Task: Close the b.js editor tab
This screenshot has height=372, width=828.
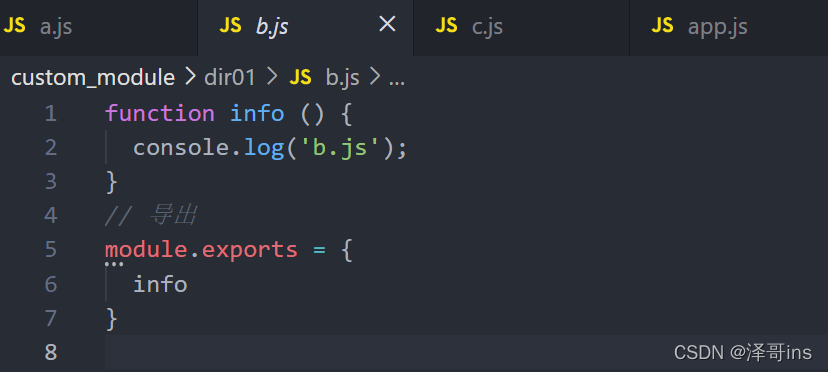Action: (x=387, y=24)
